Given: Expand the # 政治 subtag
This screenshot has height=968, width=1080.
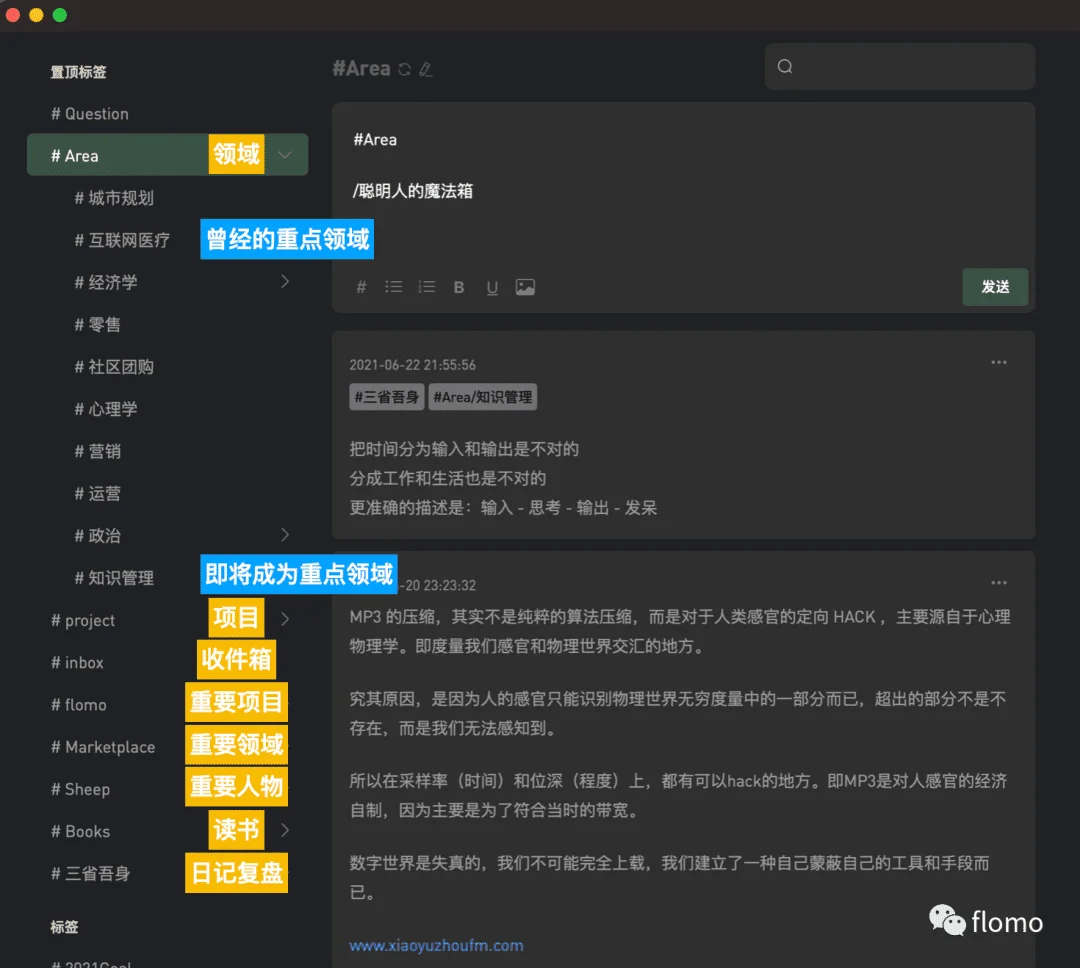Looking at the screenshot, I should pos(284,535).
